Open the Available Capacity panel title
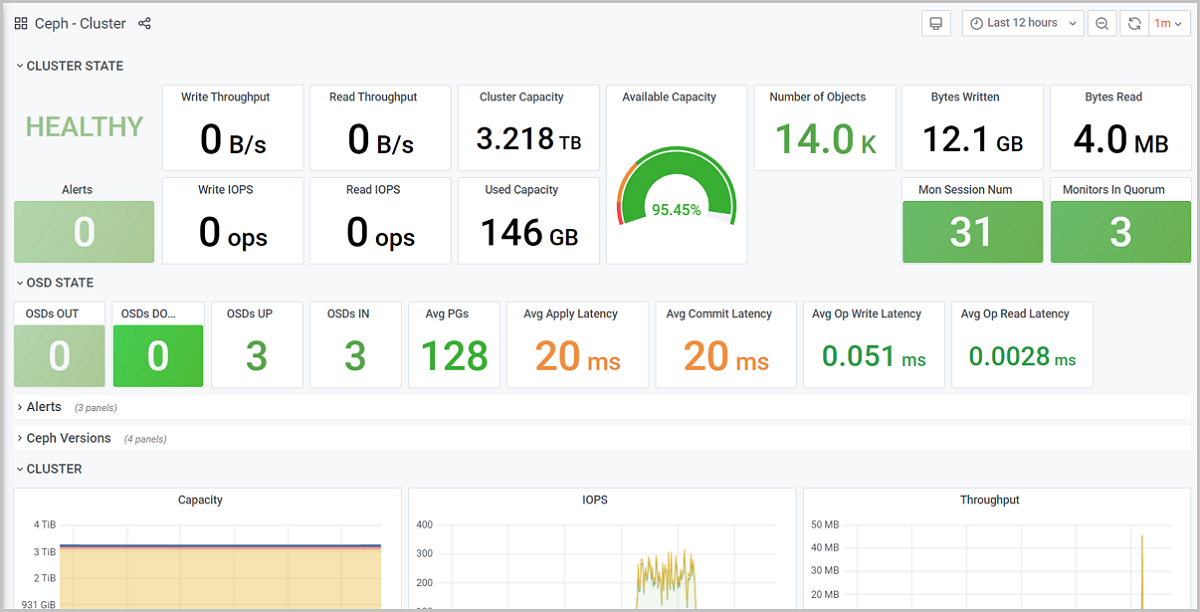The image size is (1200, 612). [669, 97]
